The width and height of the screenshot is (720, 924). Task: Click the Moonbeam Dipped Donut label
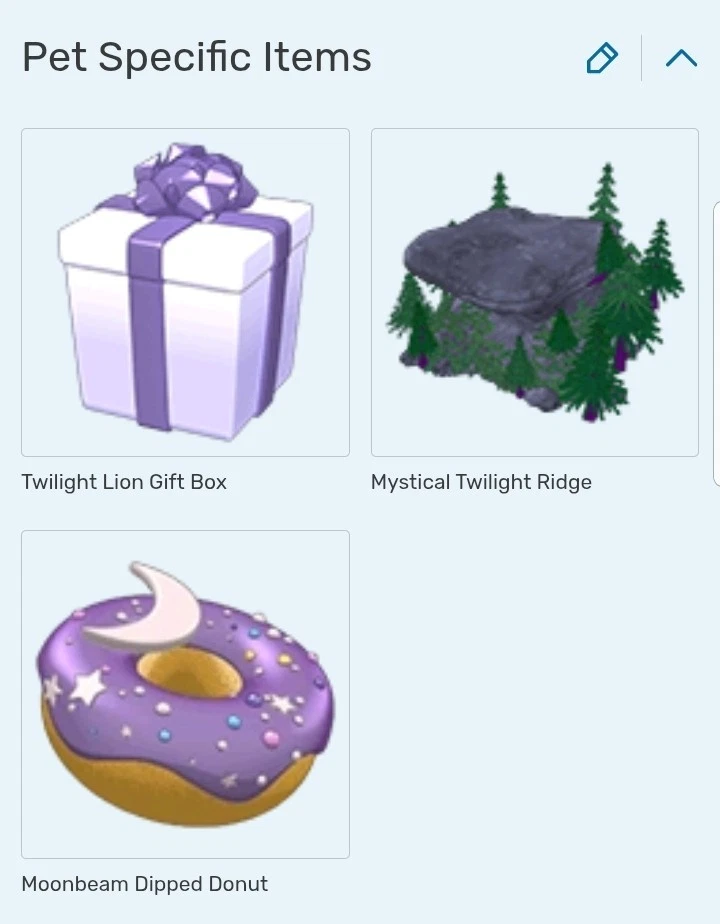145,884
